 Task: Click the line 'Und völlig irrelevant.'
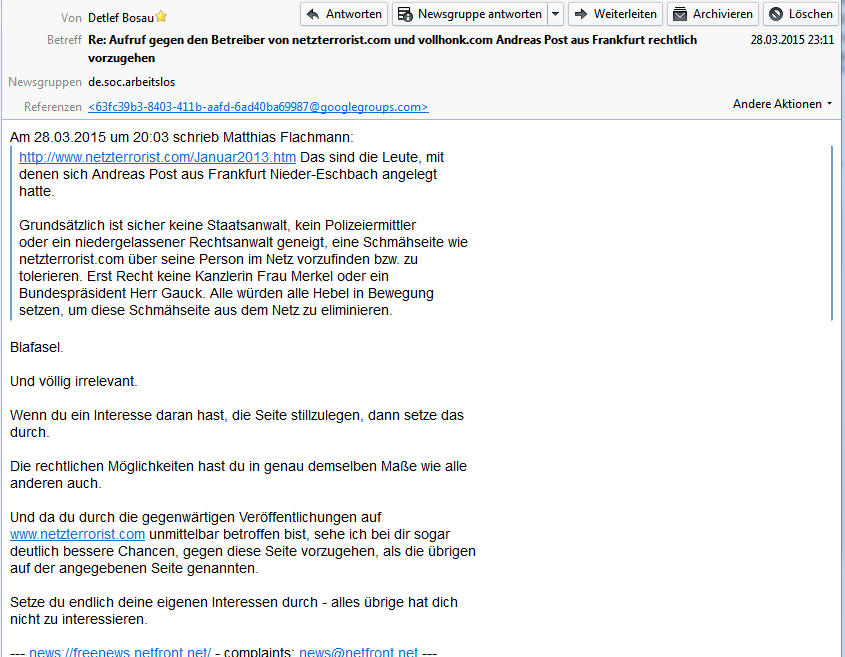coord(74,381)
